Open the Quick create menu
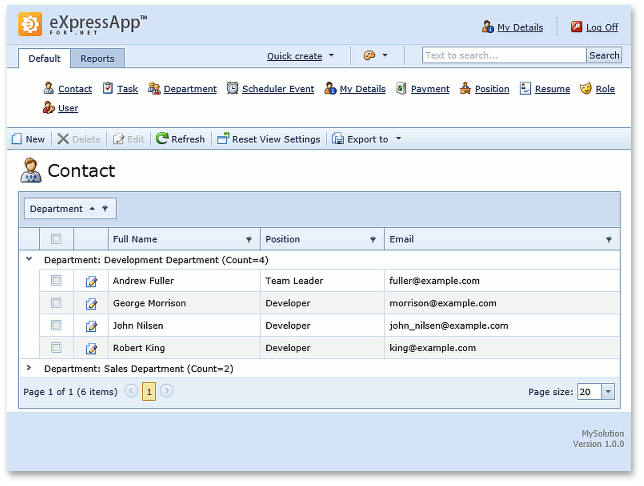The height and width of the screenshot is (486, 644). tap(300, 56)
